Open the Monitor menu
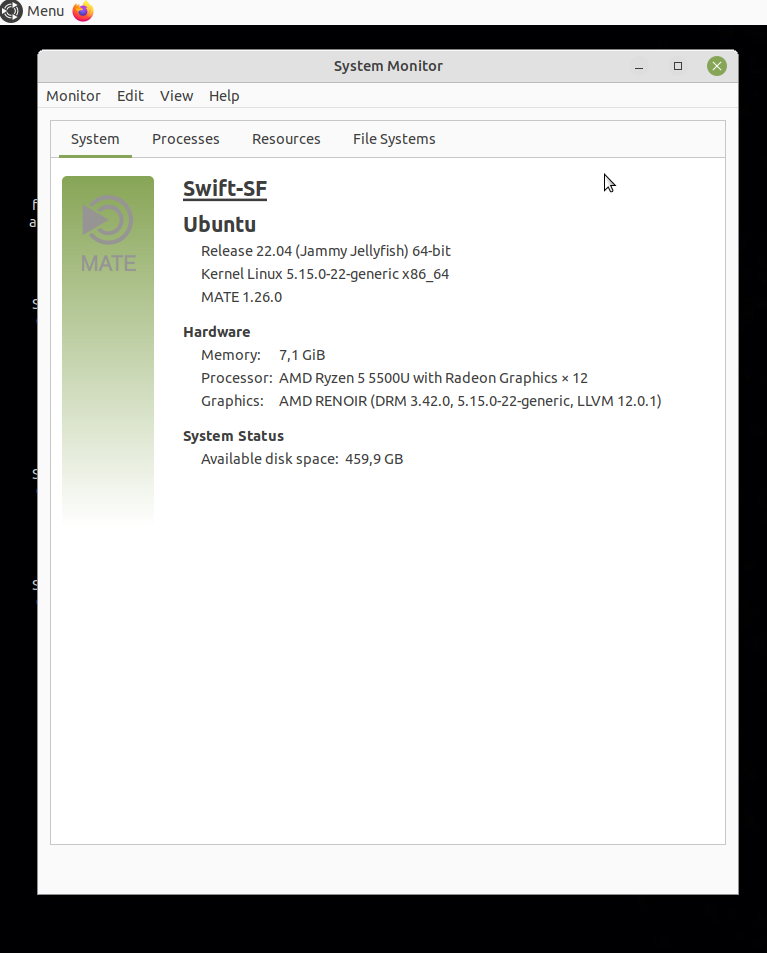This screenshot has width=767, height=953. tap(73, 96)
